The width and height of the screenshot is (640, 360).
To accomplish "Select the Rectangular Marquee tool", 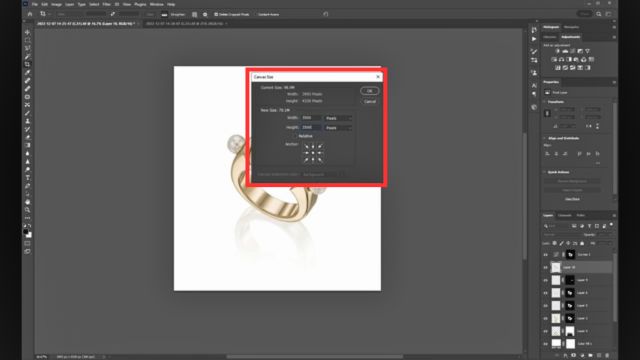I will pyautogui.click(x=27, y=40).
